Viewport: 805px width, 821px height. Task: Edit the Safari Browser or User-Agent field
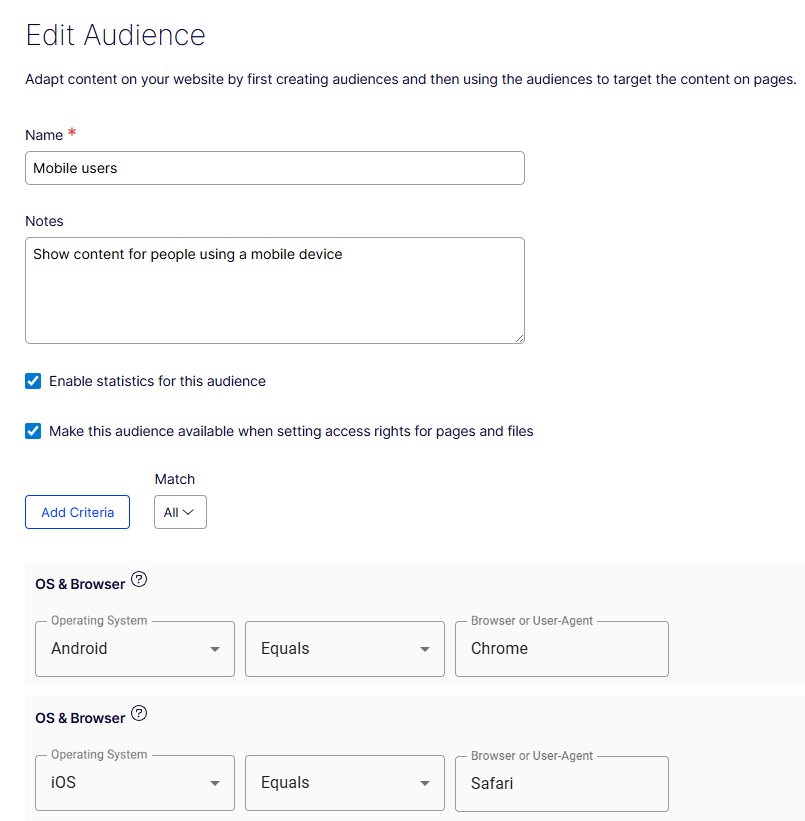pos(561,783)
